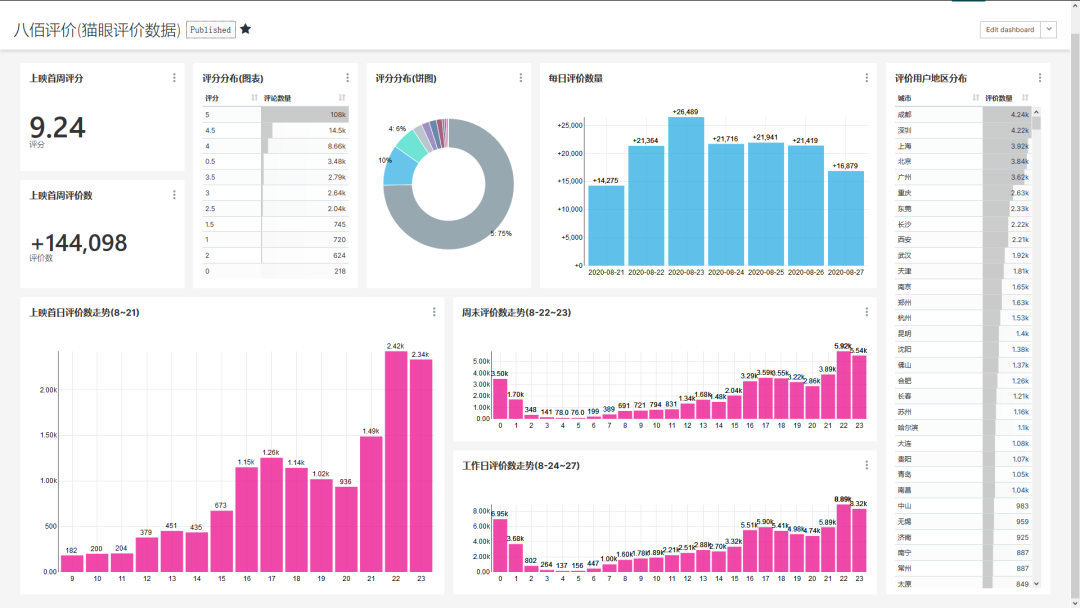The height and width of the screenshot is (608, 1080).
Task: Click the rating 4 row with 8.66k
Action: point(276,146)
